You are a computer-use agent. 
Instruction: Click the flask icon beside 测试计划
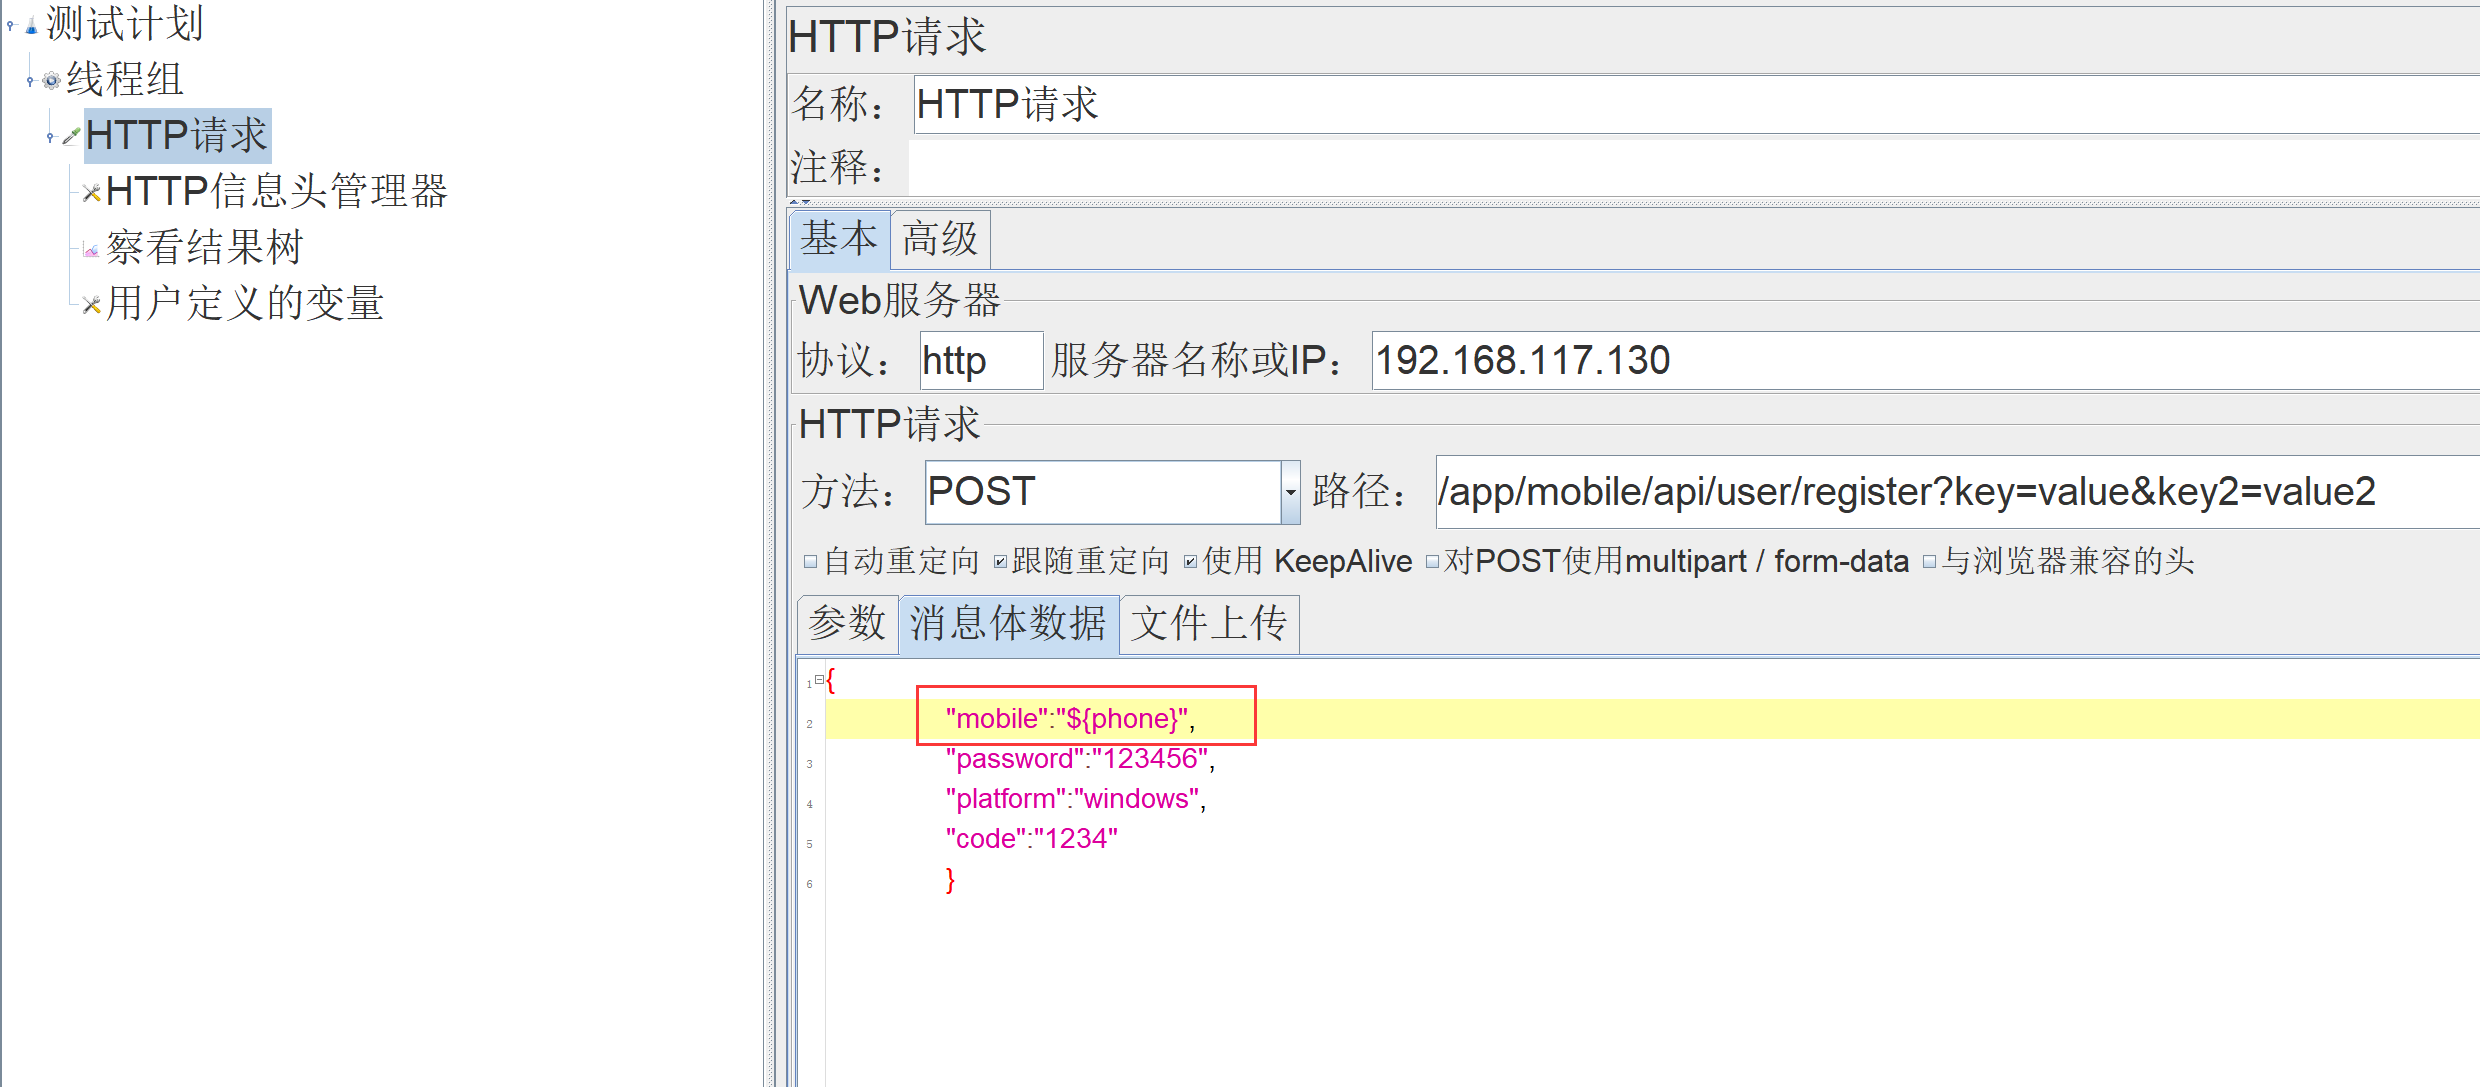coord(31,27)
